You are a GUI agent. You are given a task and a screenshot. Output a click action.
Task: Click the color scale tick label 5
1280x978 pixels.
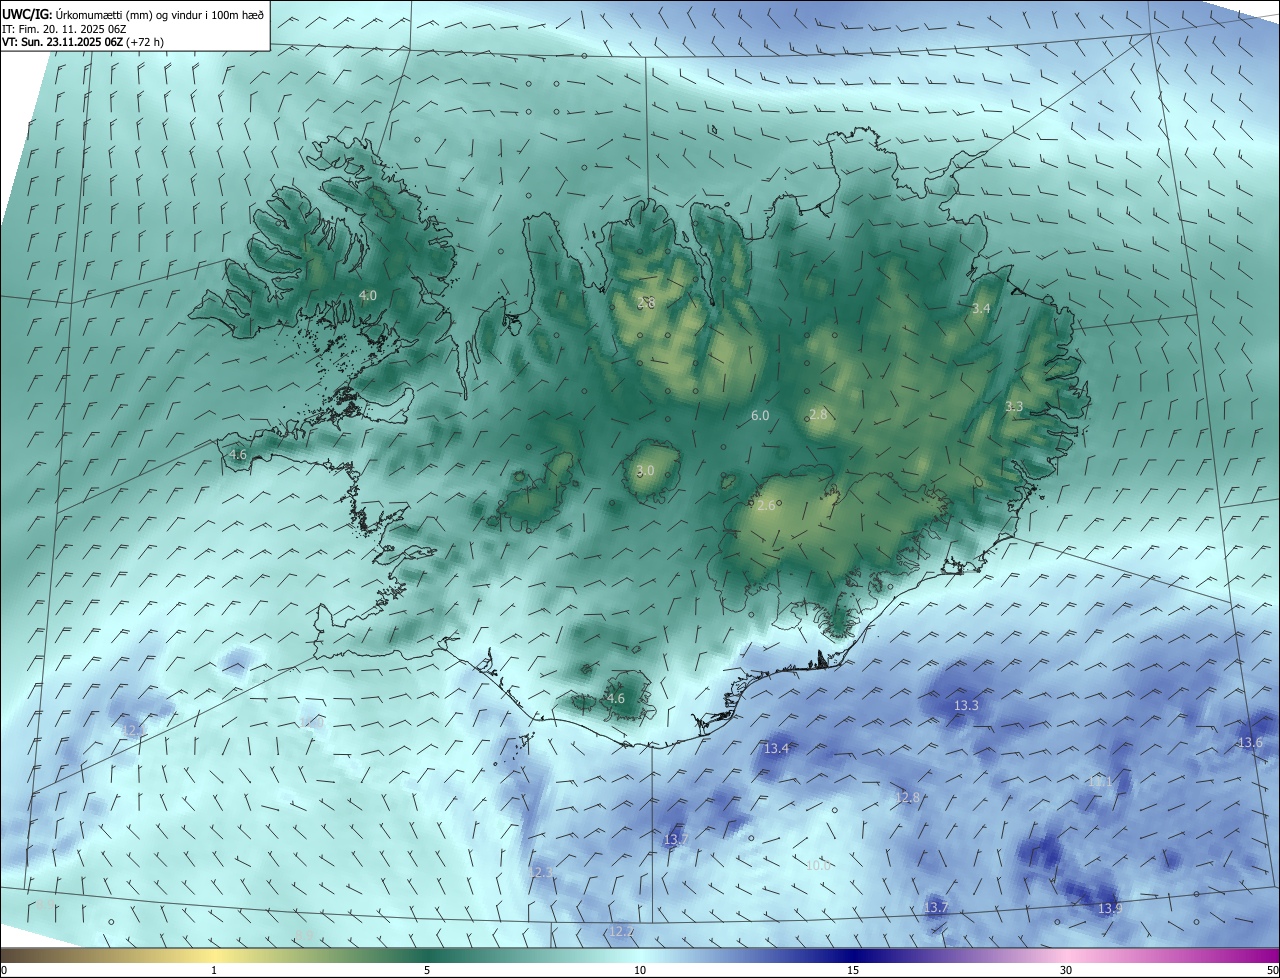(x=427, y=970)
